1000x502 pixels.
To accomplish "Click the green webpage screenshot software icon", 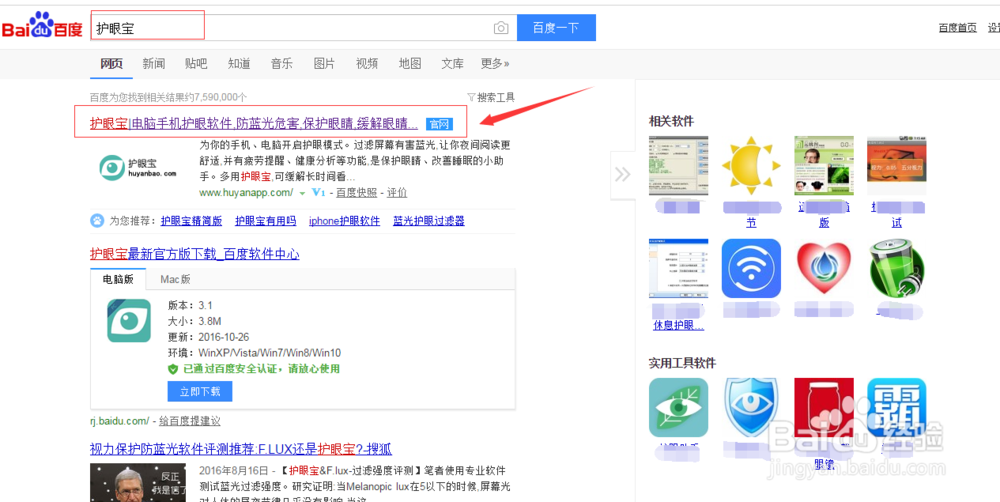I will point(823,166).
